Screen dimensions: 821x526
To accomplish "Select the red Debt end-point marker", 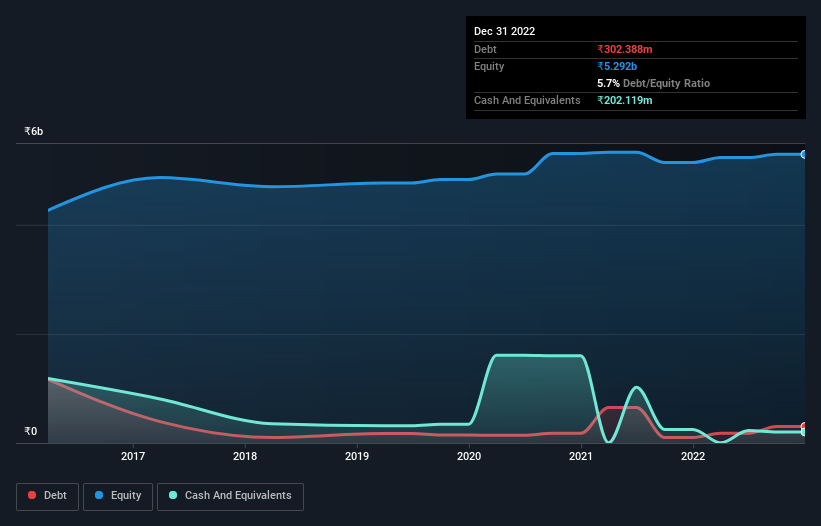I will (804, 427).
